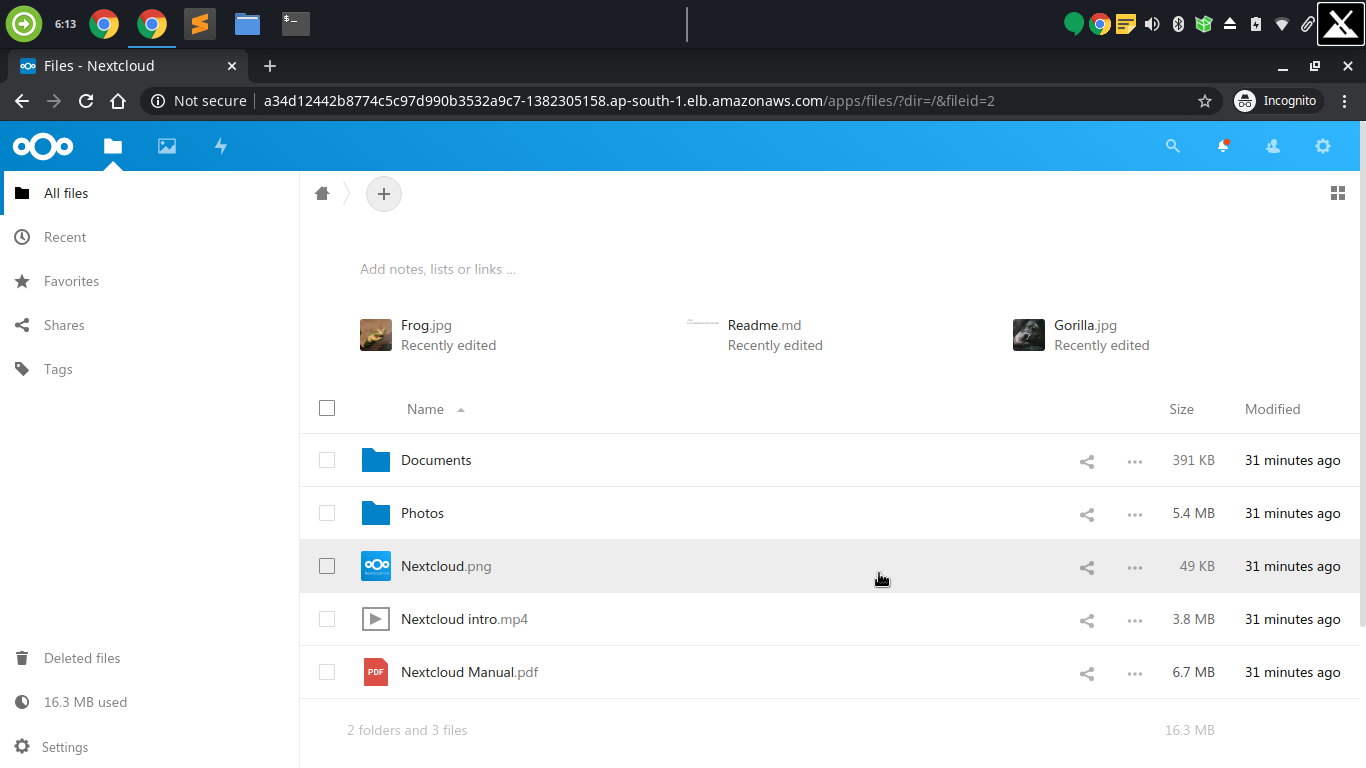
Task: Open Recent in sidebar
Action: point(150,237)
